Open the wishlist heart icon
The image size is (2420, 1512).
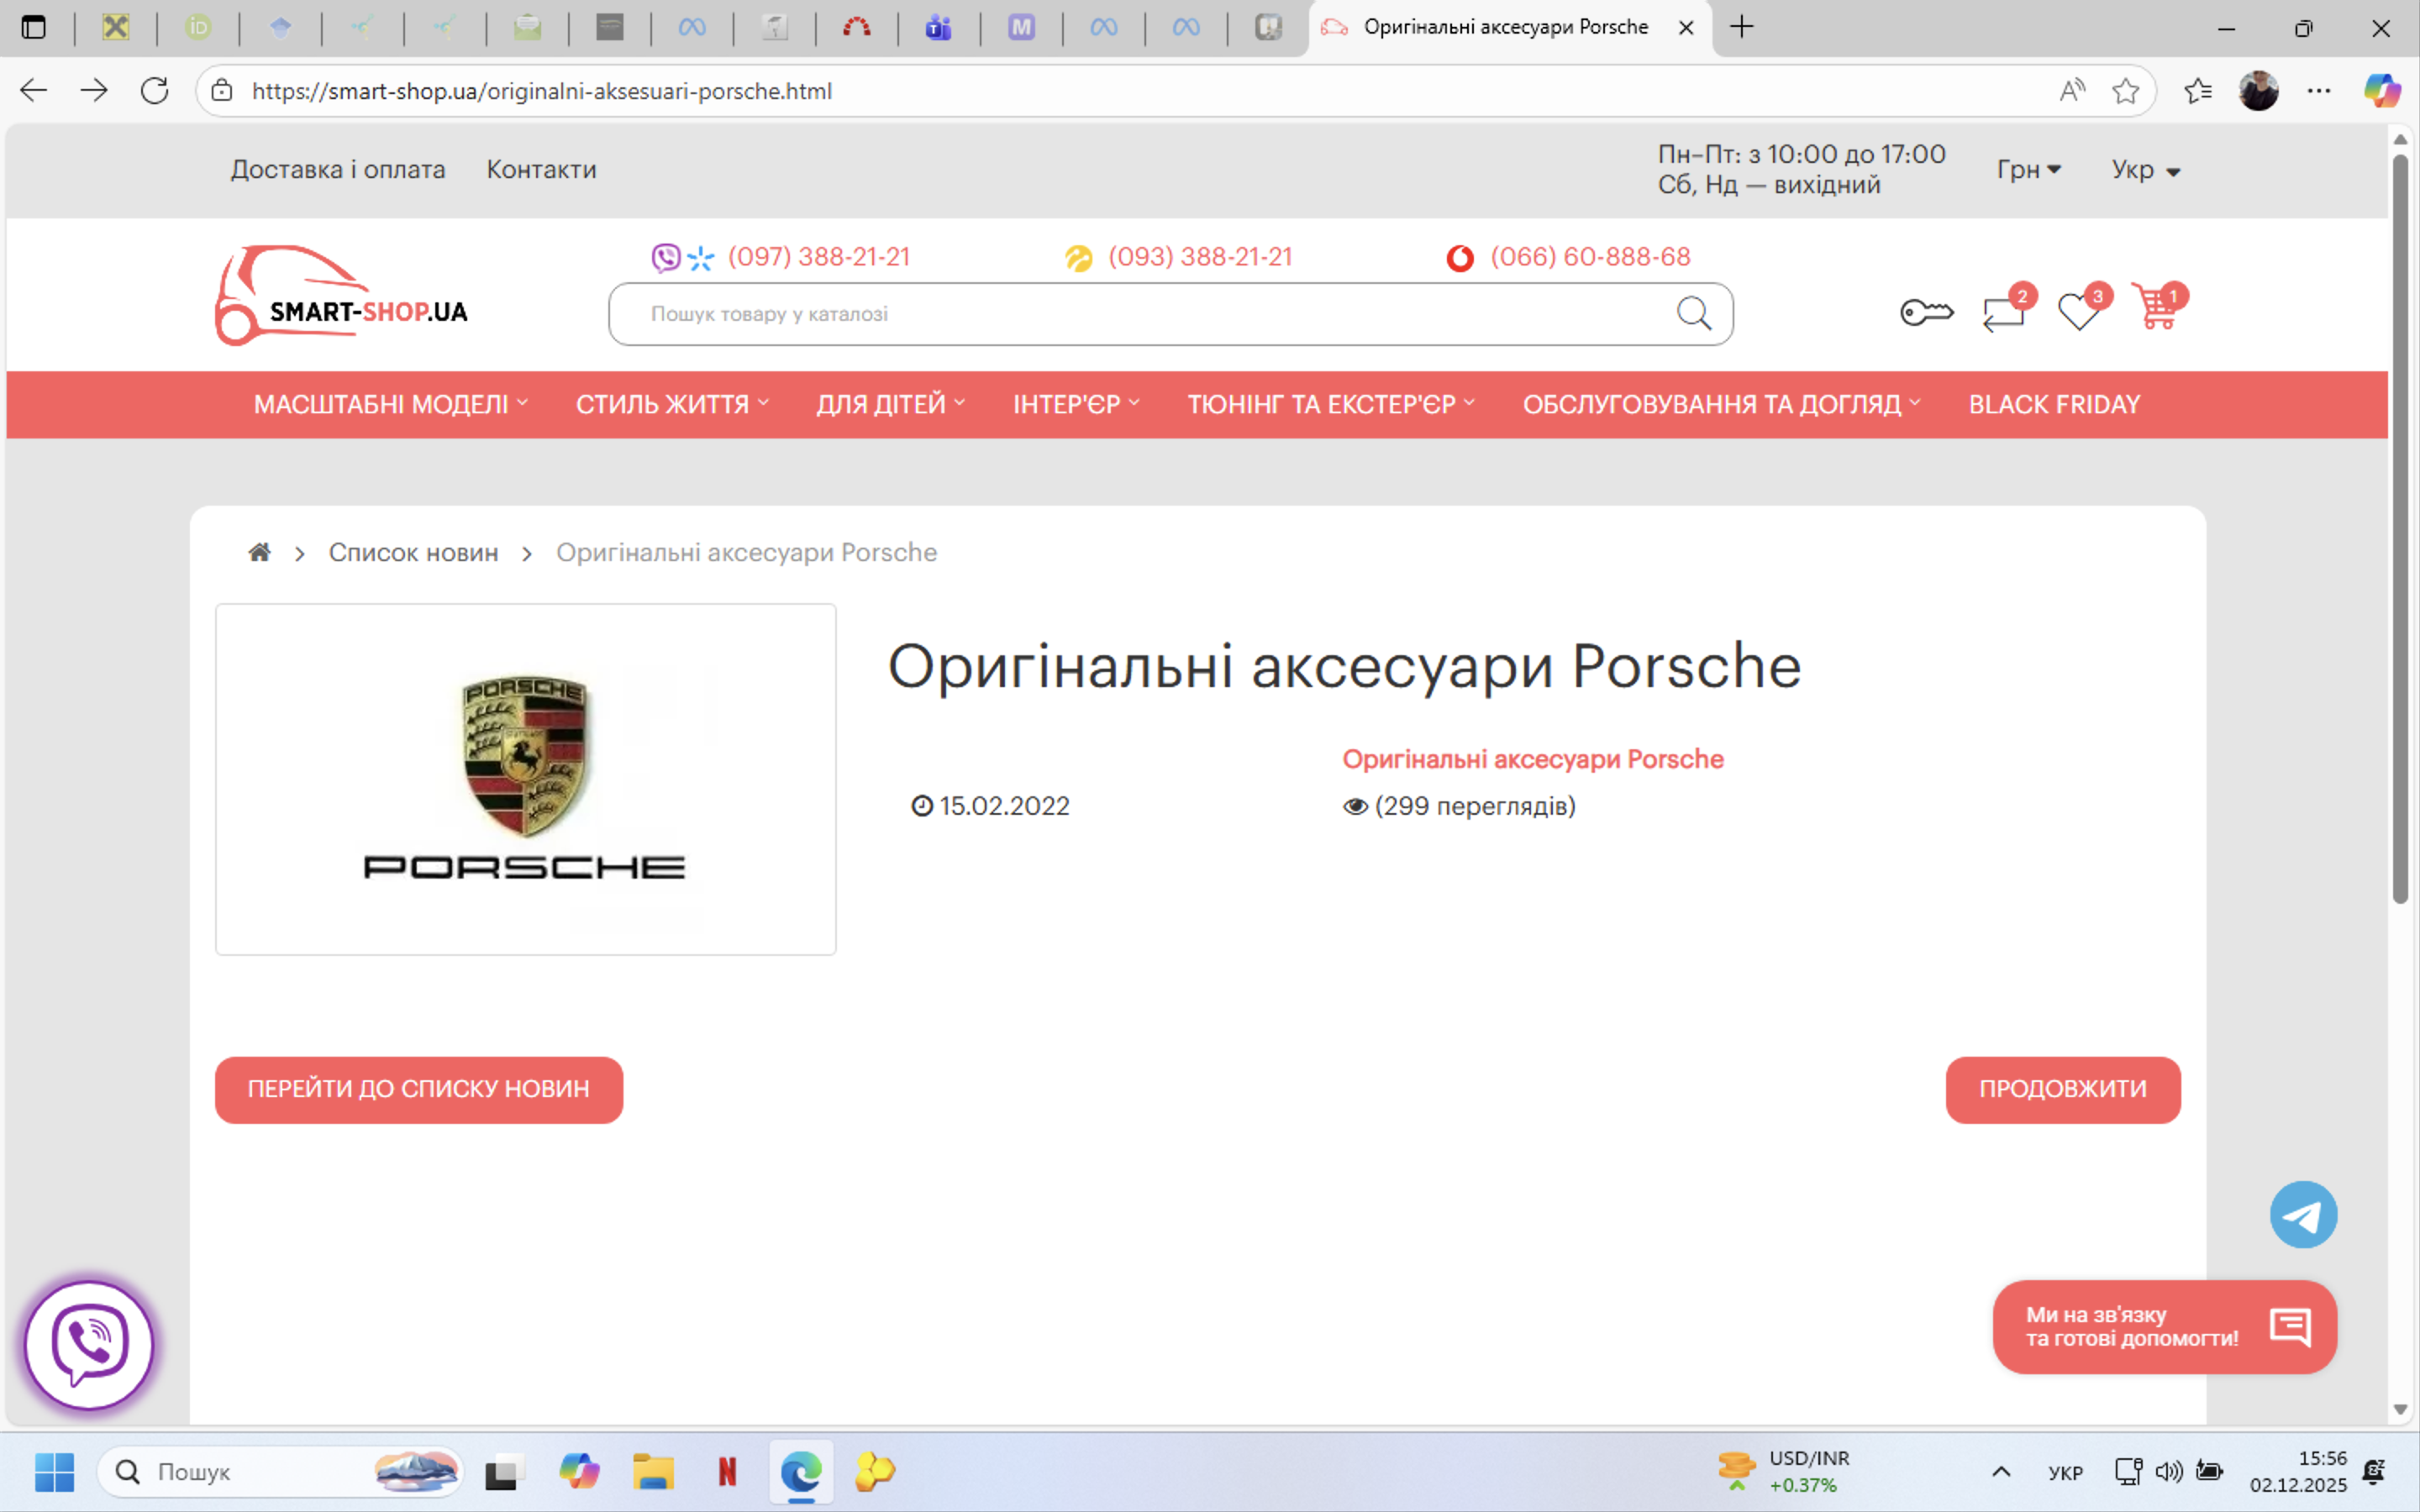[x=2079, y=312]
